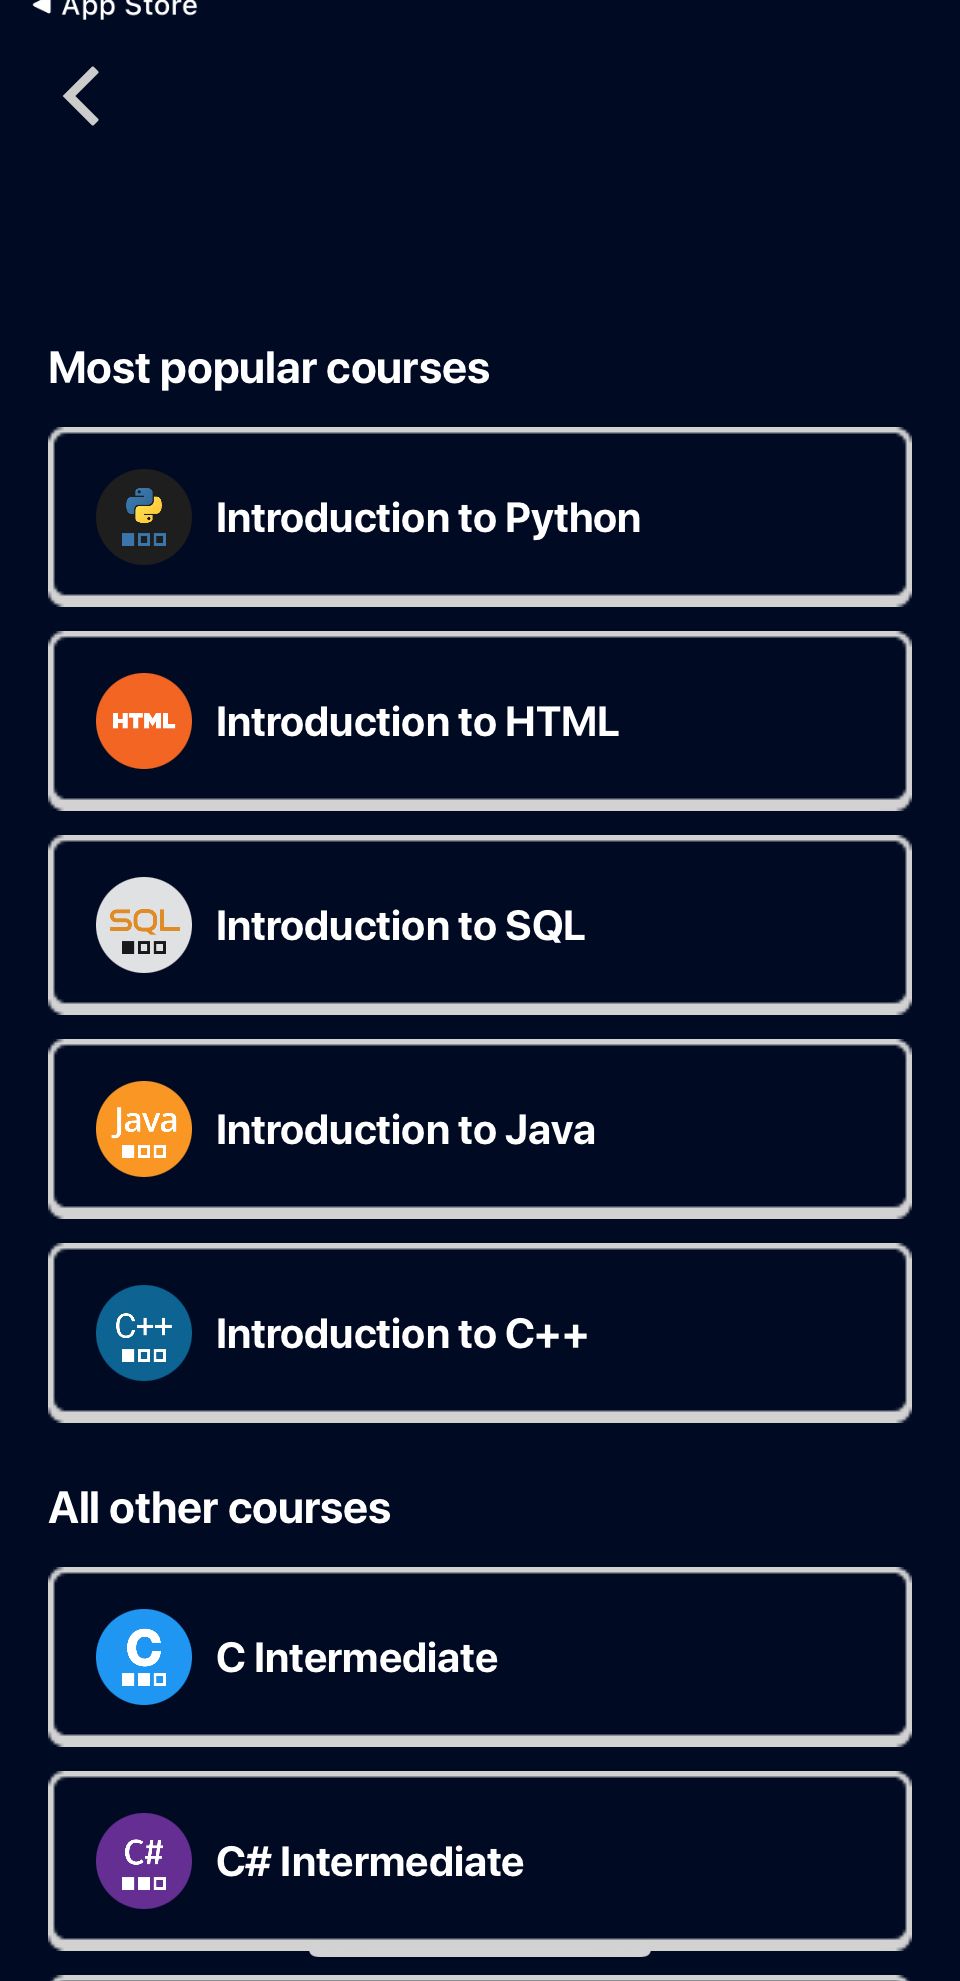
Task: Tap the Most popular courses heading
Action: pyautogui.click(x=269, y=368)
